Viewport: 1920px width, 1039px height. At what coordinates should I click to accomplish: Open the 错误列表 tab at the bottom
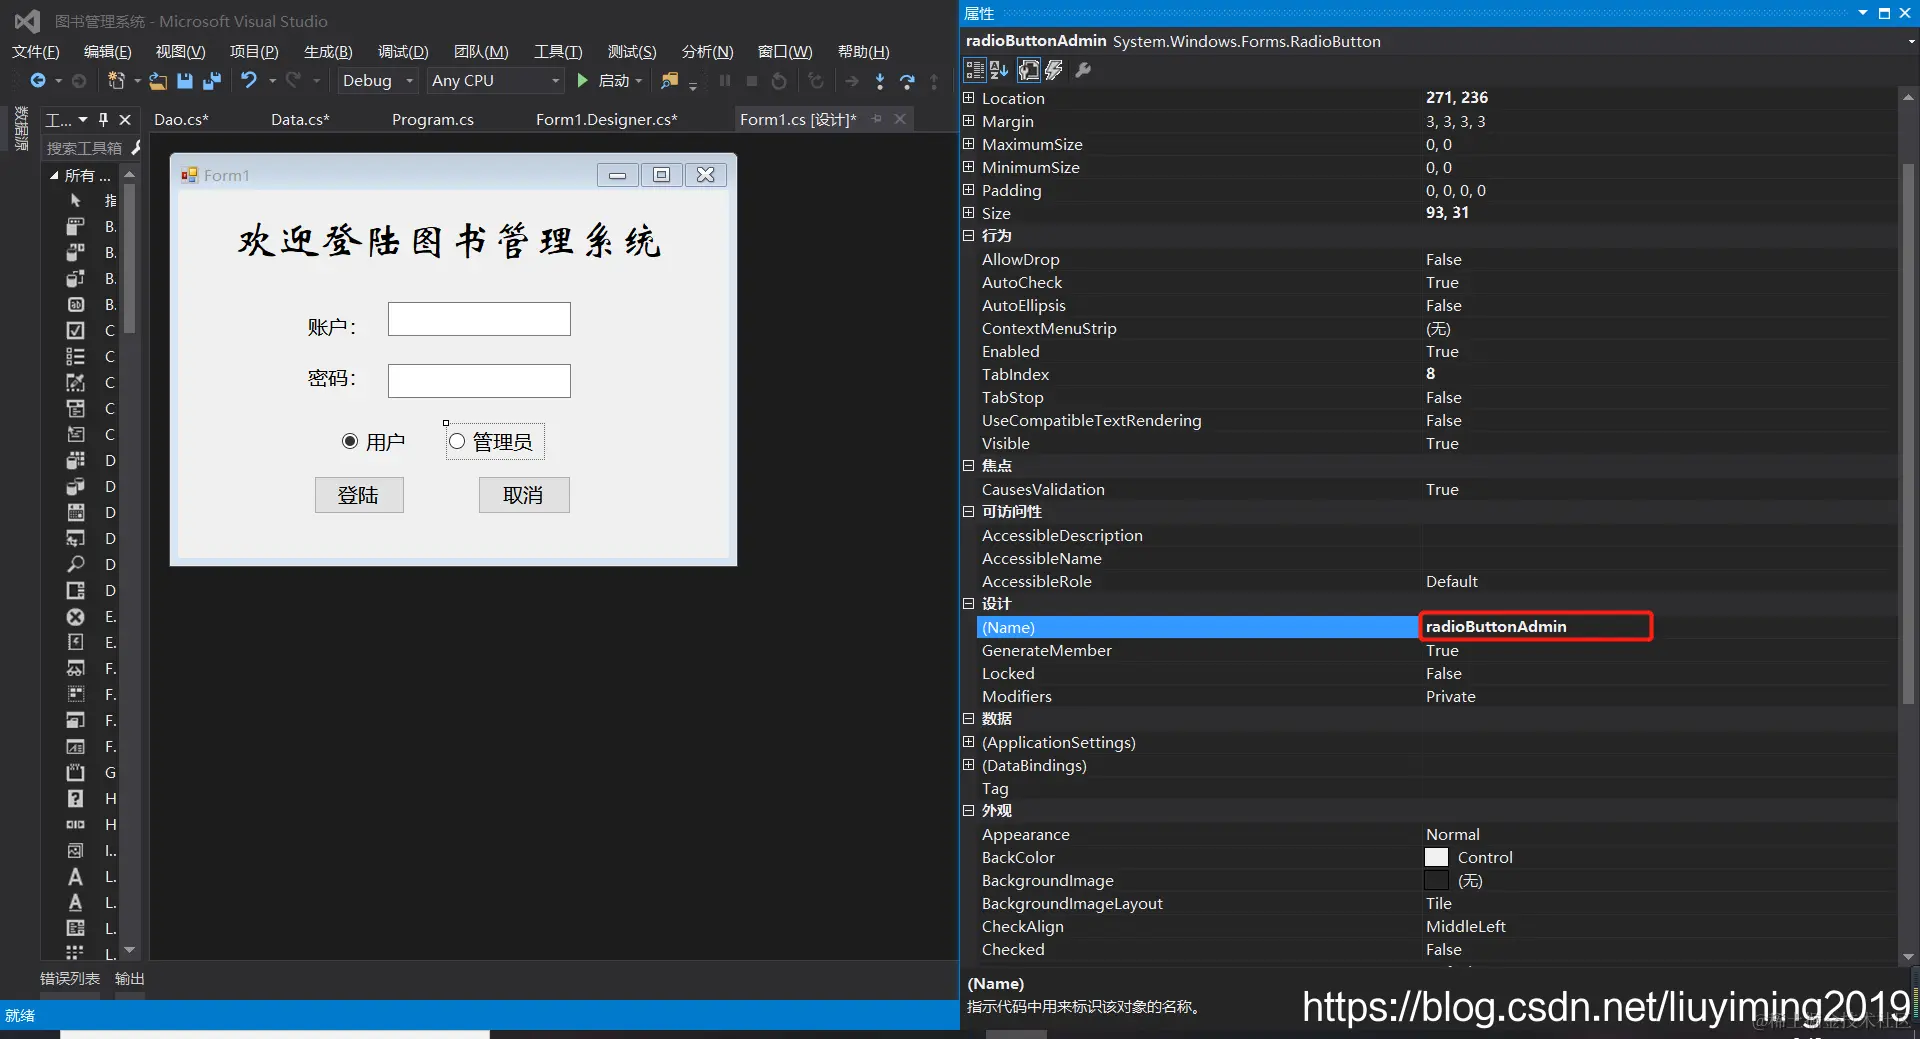click(70, 979)
